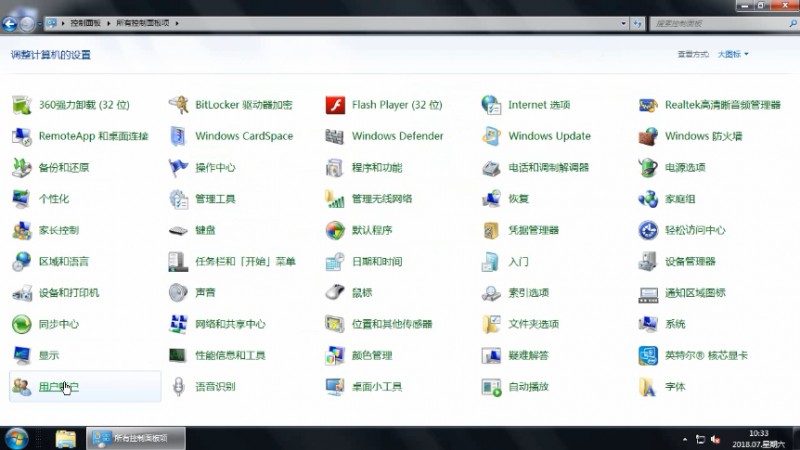Viewport: 800px width, 450px height.
Task: Click the back navigation arrow button
Action: tap(10, 23)
